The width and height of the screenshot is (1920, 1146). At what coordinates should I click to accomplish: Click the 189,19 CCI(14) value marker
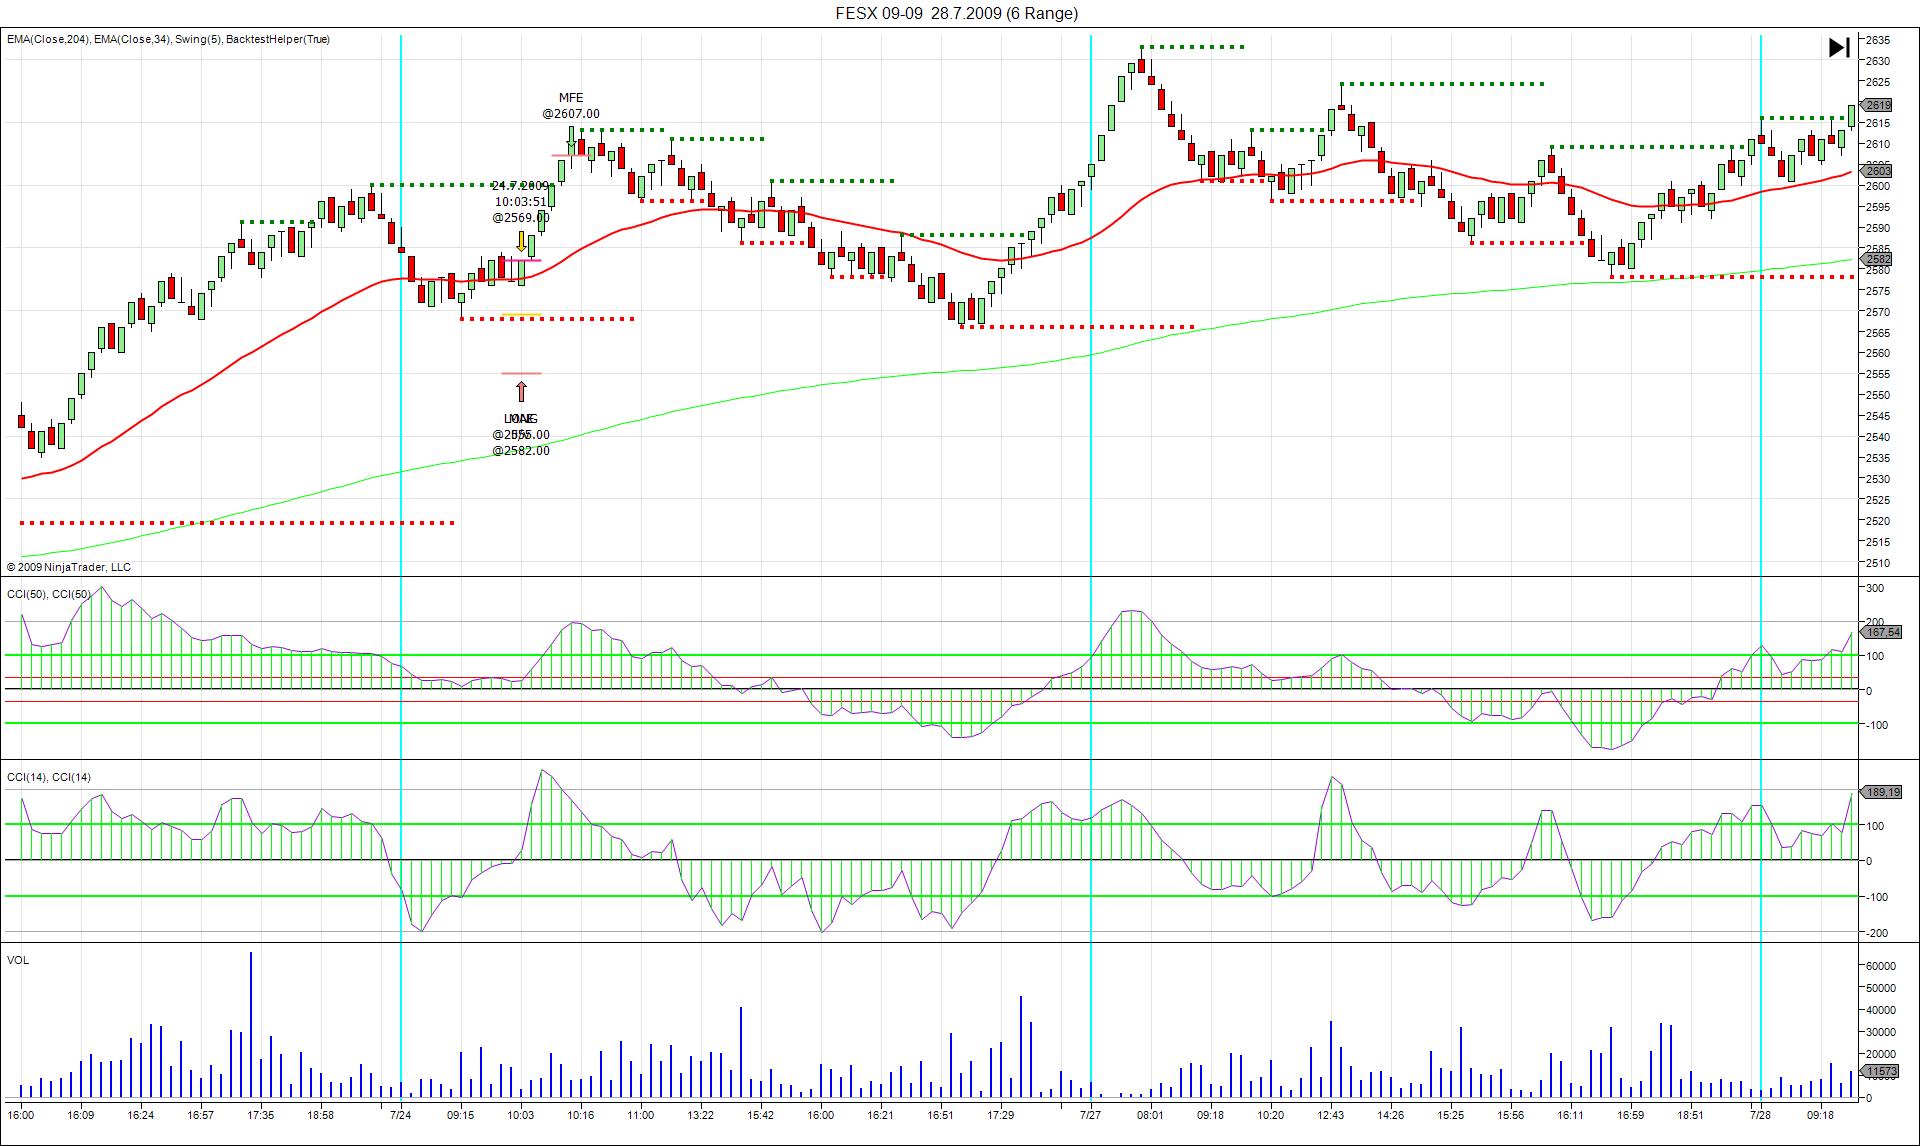[x=1882, y=792]
